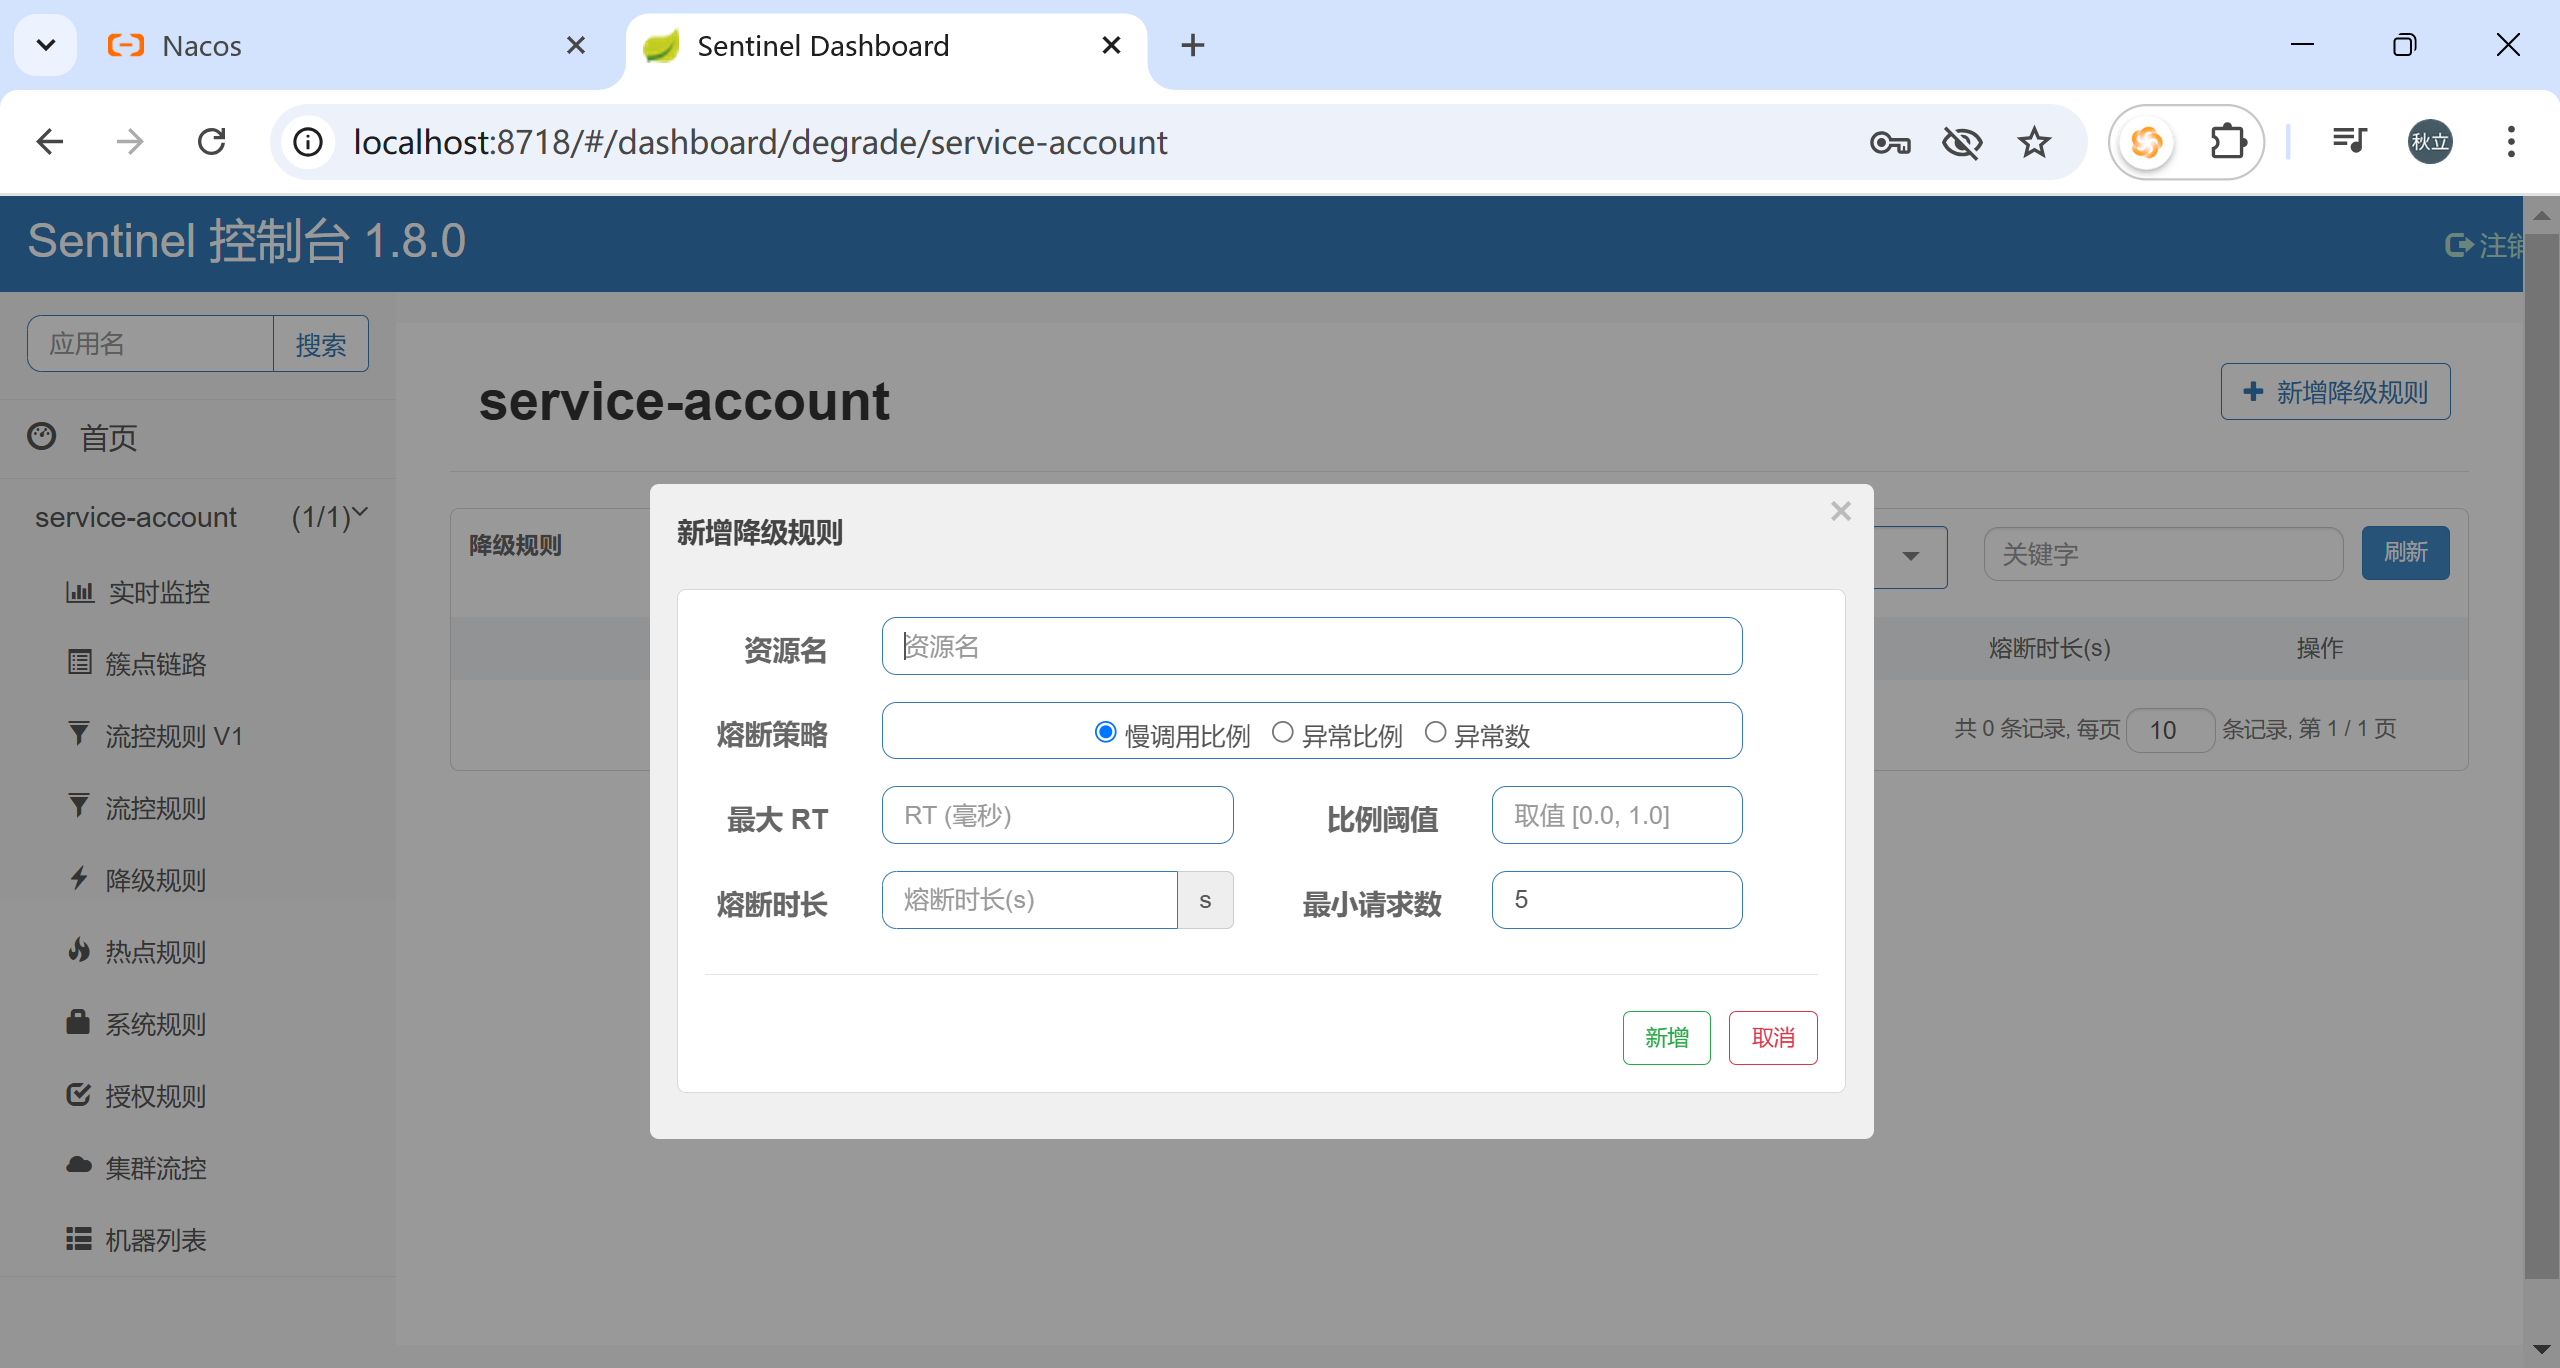This screenshot has height=1368, width=2560.
Task: Click the site information icon
Action: [x=308, y=142]
